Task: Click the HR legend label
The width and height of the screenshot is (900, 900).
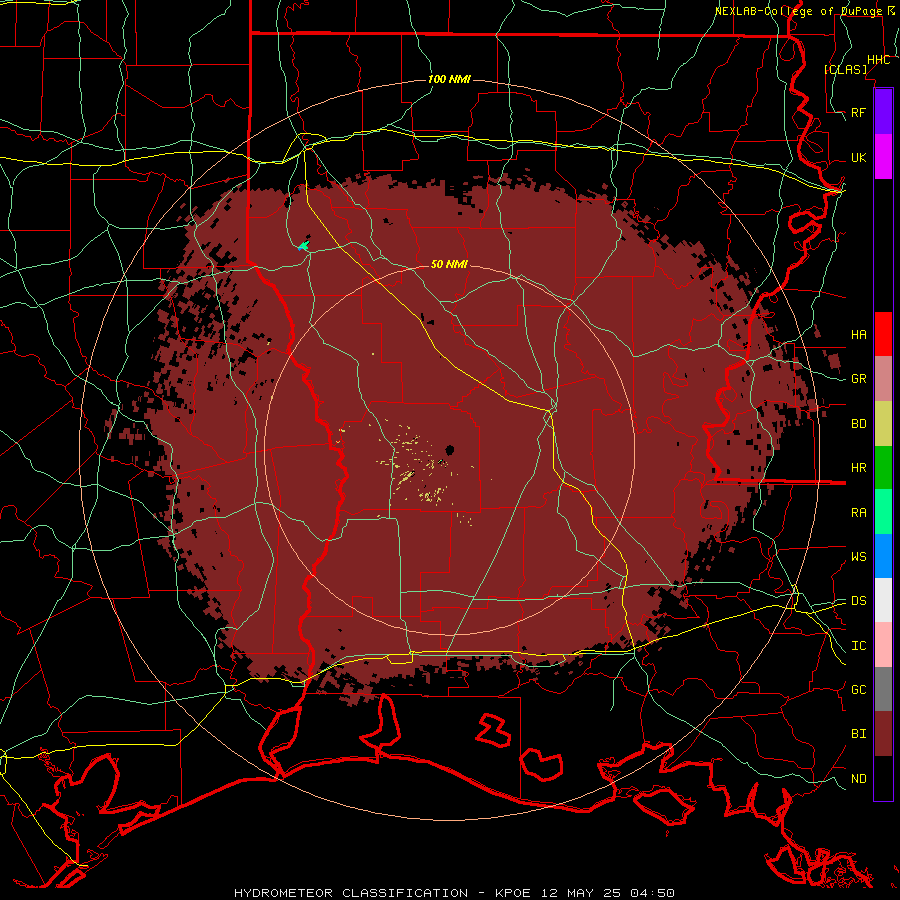Action: coord(858,468)
